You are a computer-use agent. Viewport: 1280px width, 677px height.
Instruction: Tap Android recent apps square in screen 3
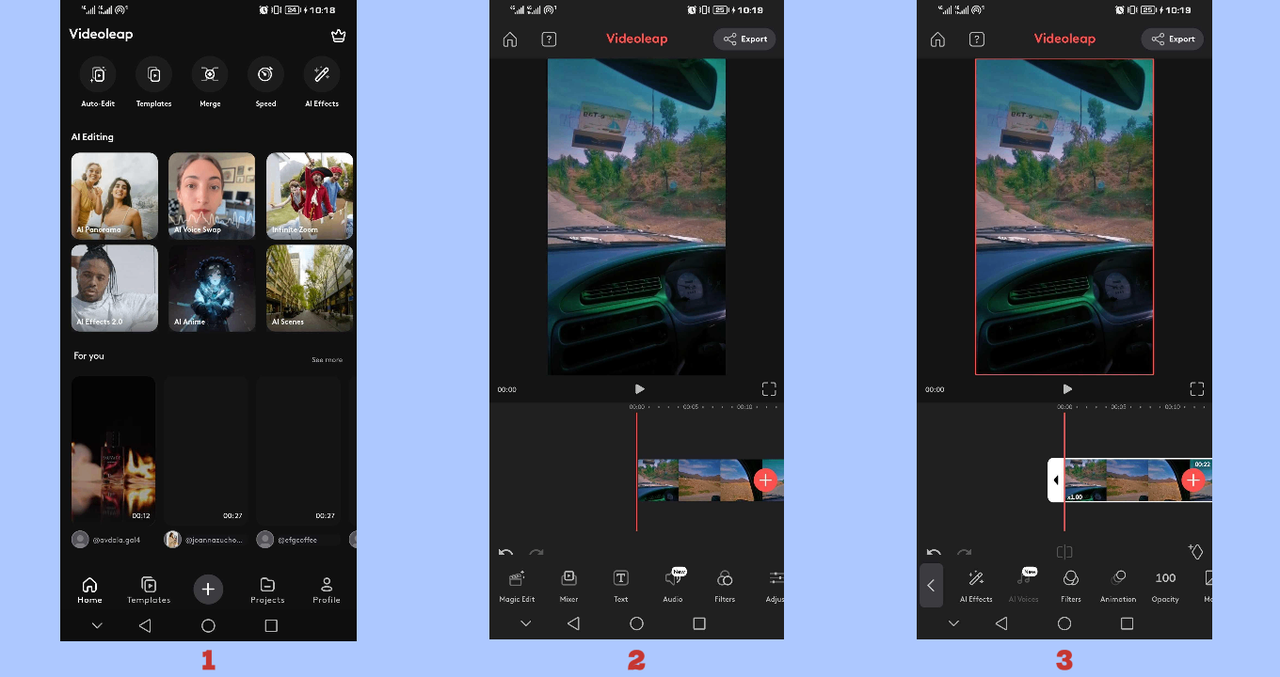tap(1127, 623)
